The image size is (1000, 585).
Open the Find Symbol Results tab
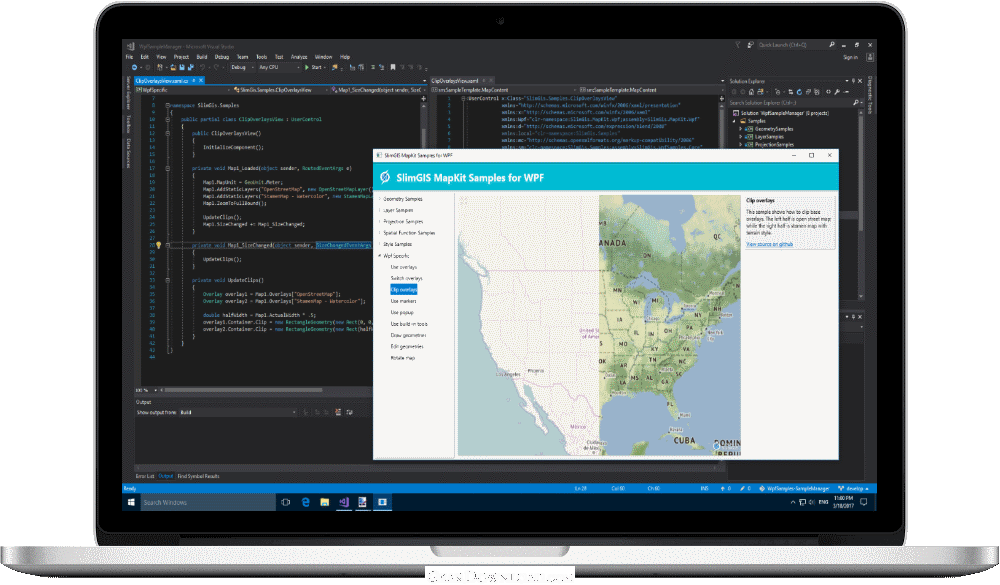coord(198,476)
